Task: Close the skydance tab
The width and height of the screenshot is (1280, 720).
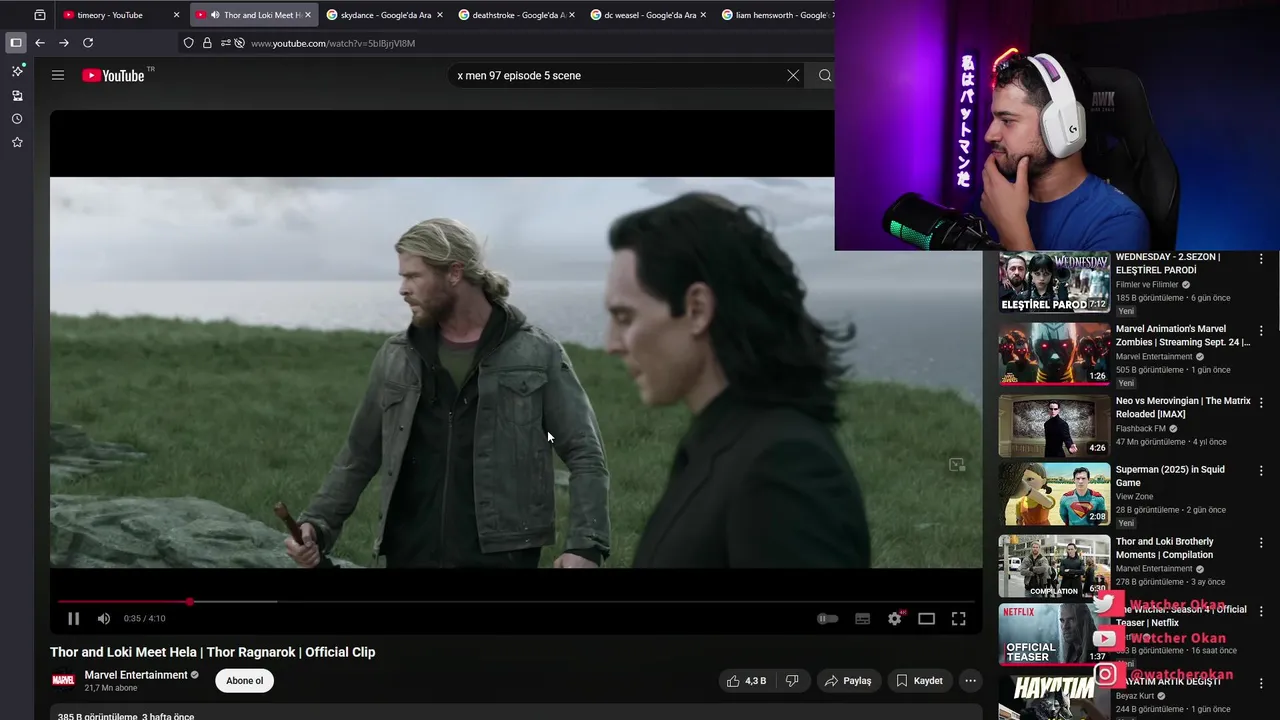Action: click(x=440, y=15)
